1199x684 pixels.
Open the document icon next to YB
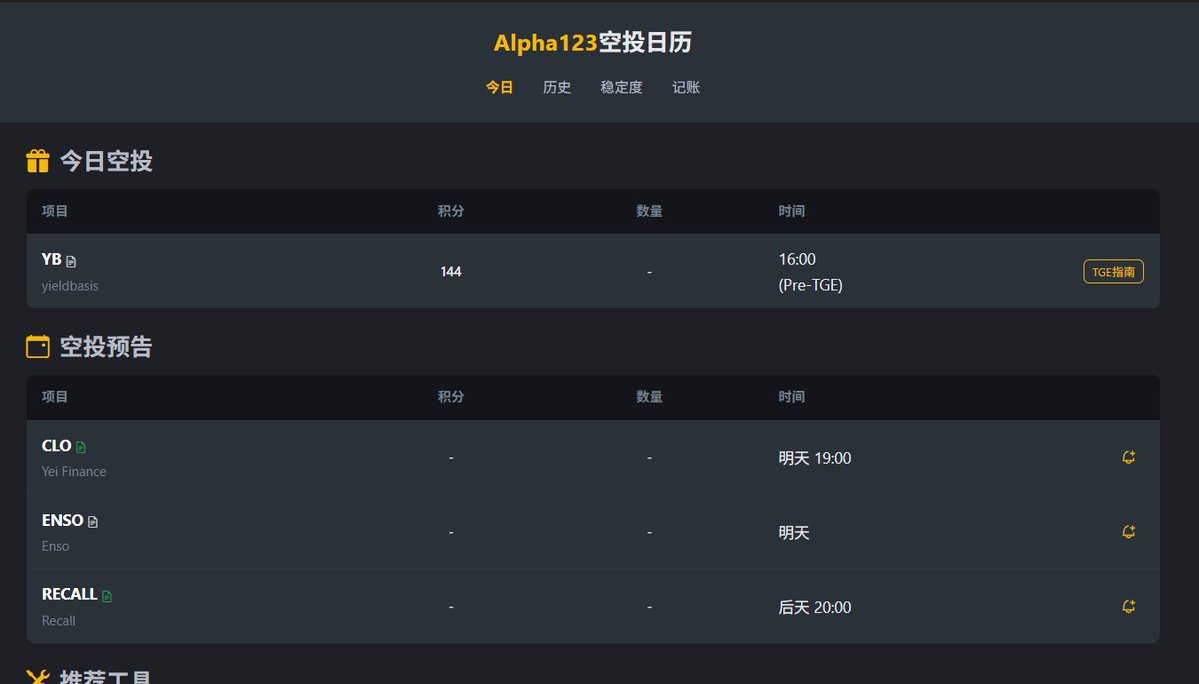[x=71, y=261]
